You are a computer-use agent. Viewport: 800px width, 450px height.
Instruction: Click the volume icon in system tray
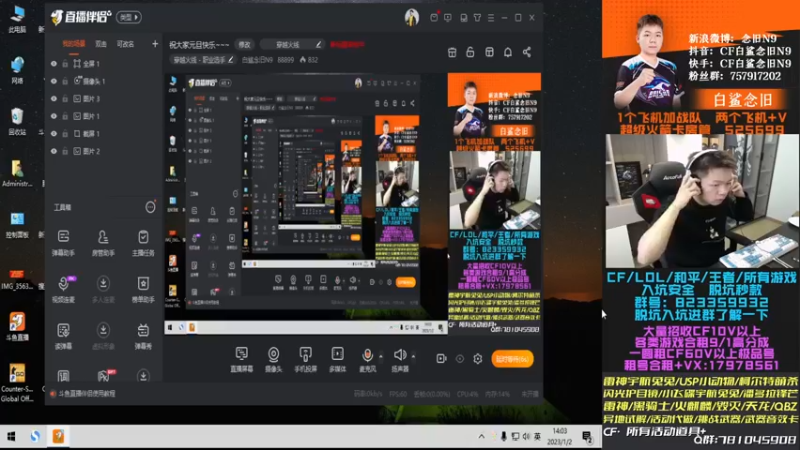point(526,436)
